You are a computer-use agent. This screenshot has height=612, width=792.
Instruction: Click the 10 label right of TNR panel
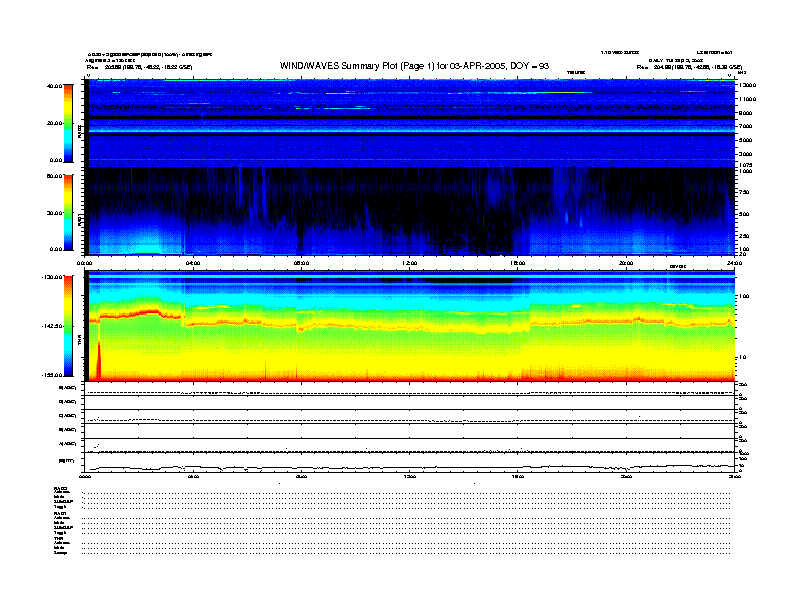pyautogui.click(x=742, y=358)
